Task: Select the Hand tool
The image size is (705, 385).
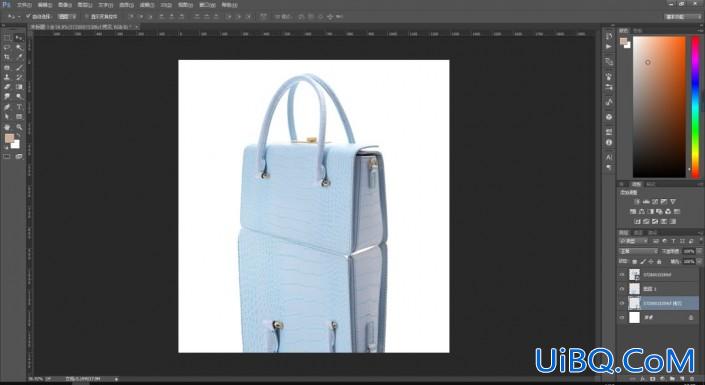Action: coord(7,126)
